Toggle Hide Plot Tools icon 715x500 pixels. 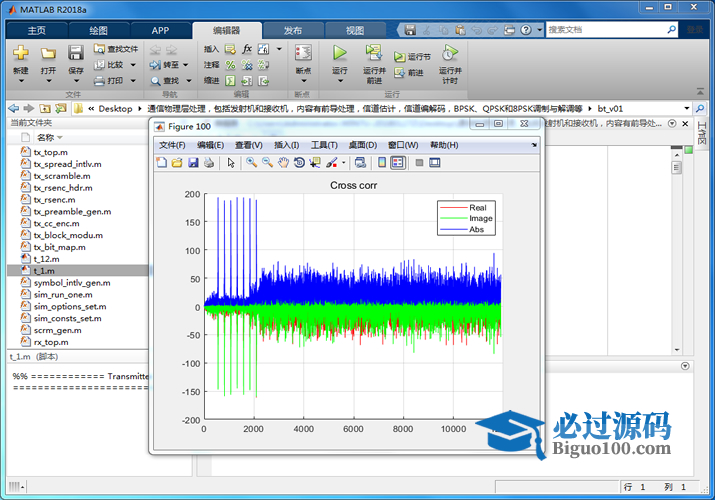(x=420, y=162)
